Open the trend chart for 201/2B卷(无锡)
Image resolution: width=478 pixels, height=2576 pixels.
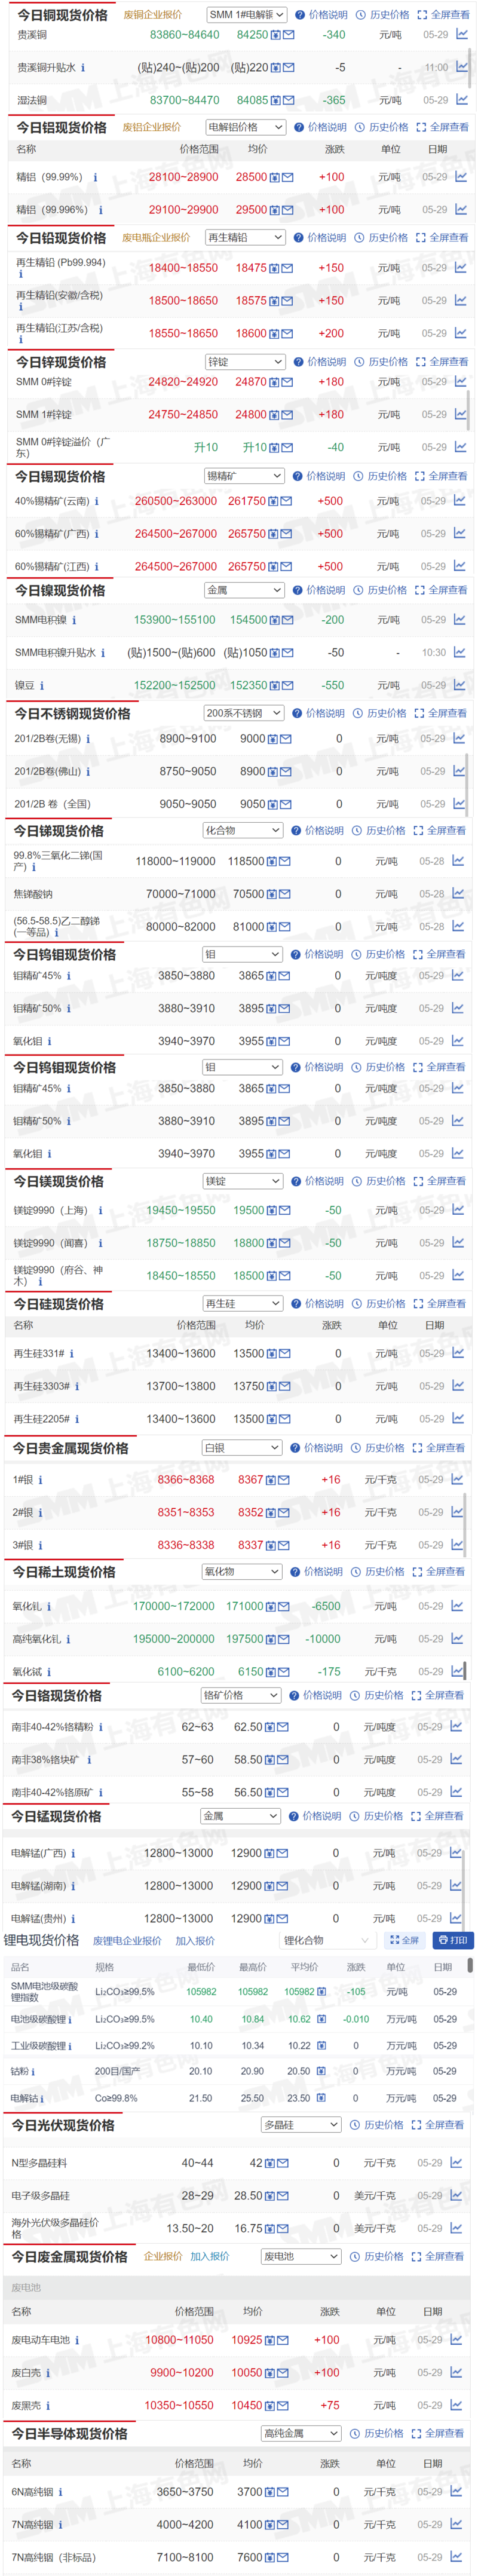(x=459, y=738)
